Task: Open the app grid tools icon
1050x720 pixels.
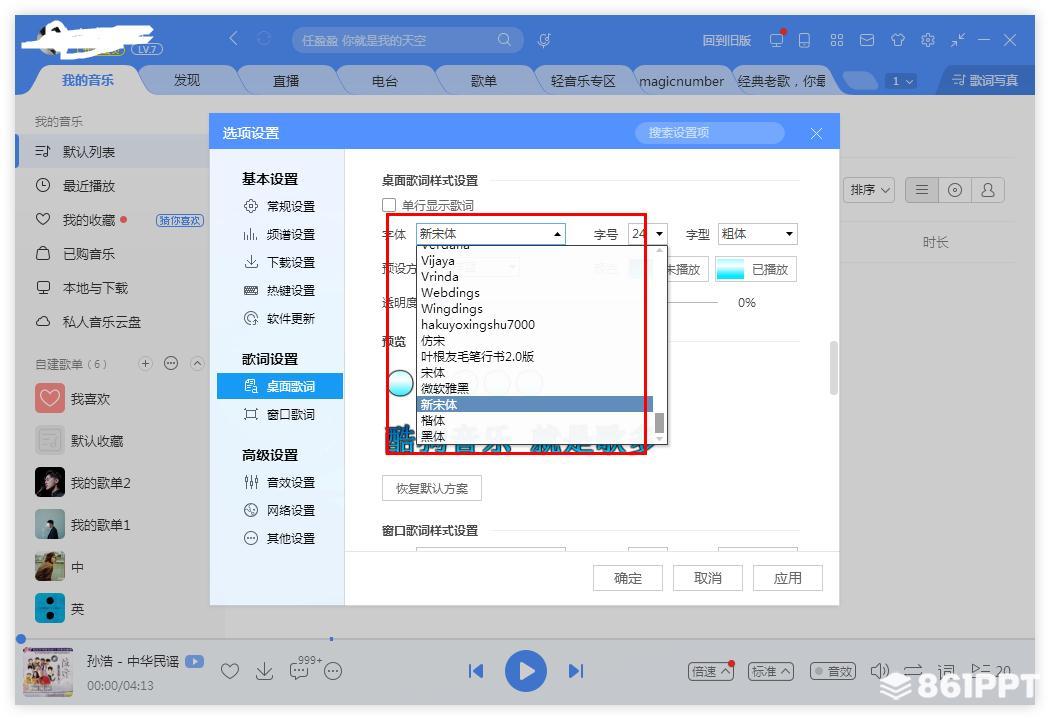Action: click(x=836, y=40)
